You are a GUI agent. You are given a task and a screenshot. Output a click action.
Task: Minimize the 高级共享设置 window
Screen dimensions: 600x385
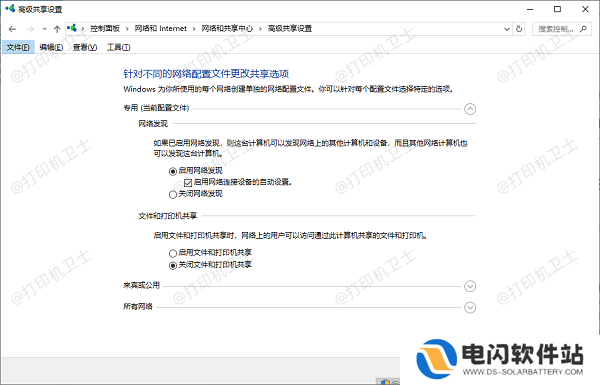point(530,9)
